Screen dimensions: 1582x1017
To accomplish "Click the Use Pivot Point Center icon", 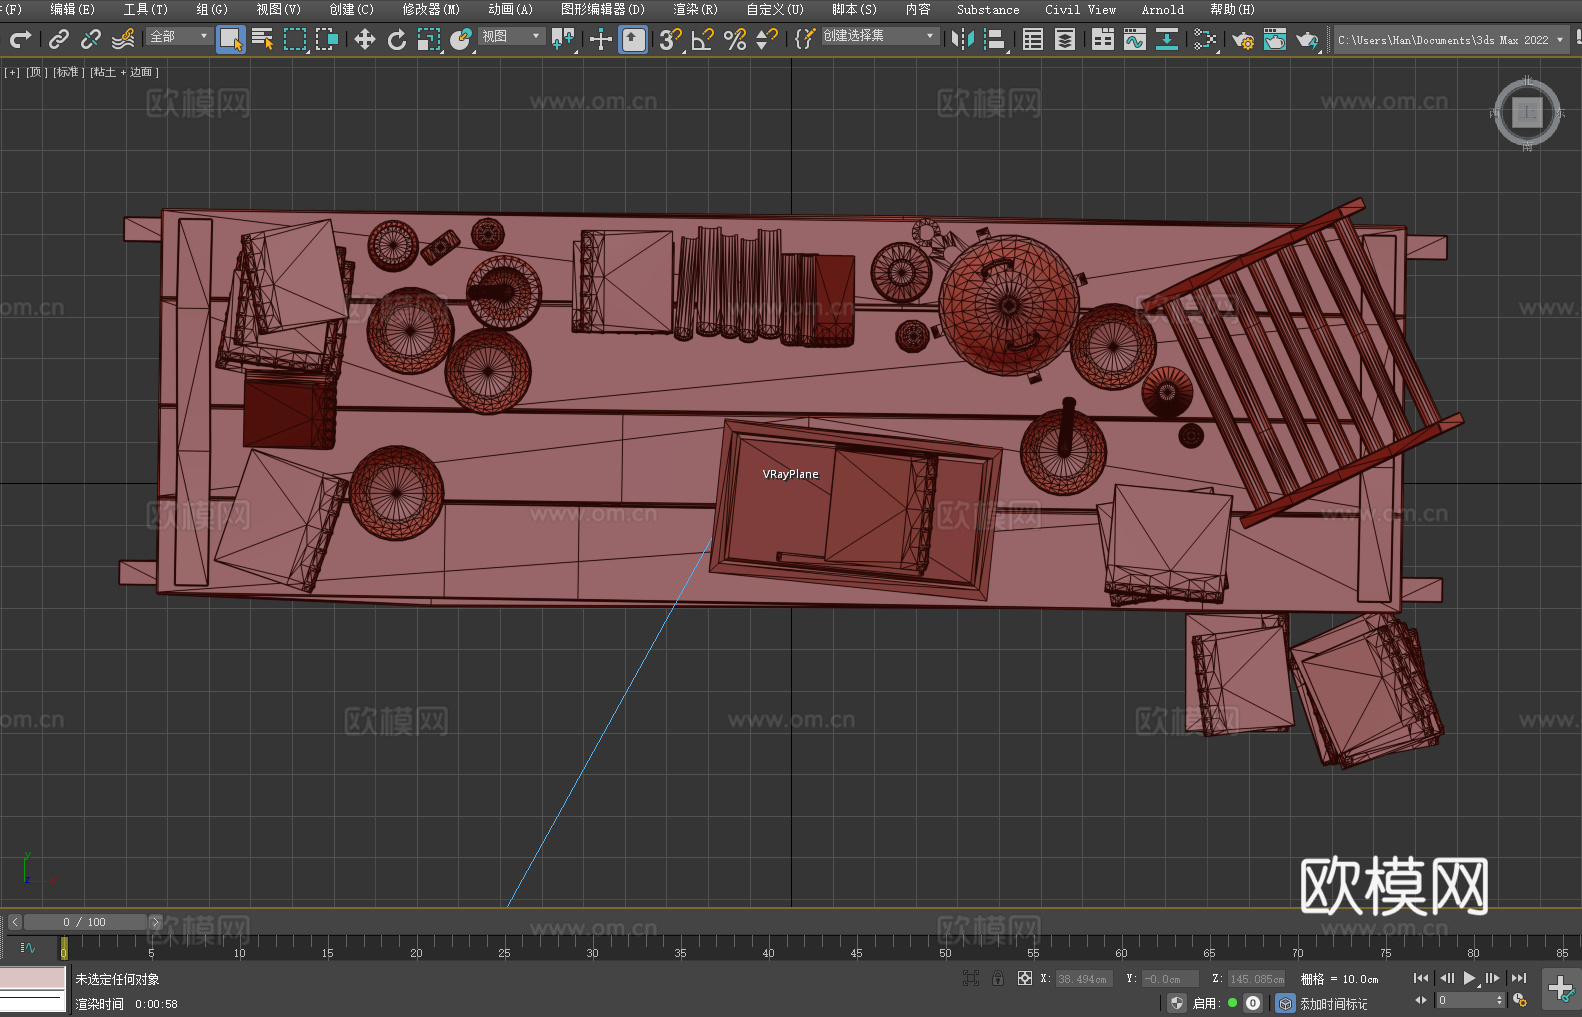I will [563, 39].
